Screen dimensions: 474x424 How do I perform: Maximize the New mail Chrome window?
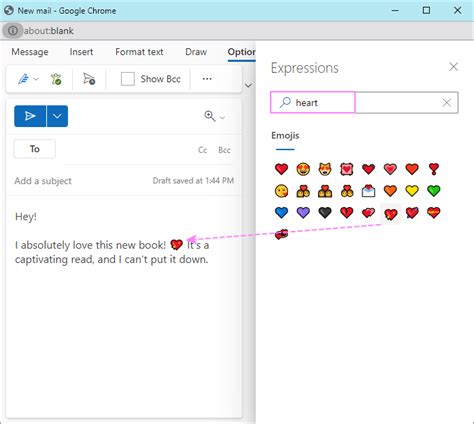(426, 11)
